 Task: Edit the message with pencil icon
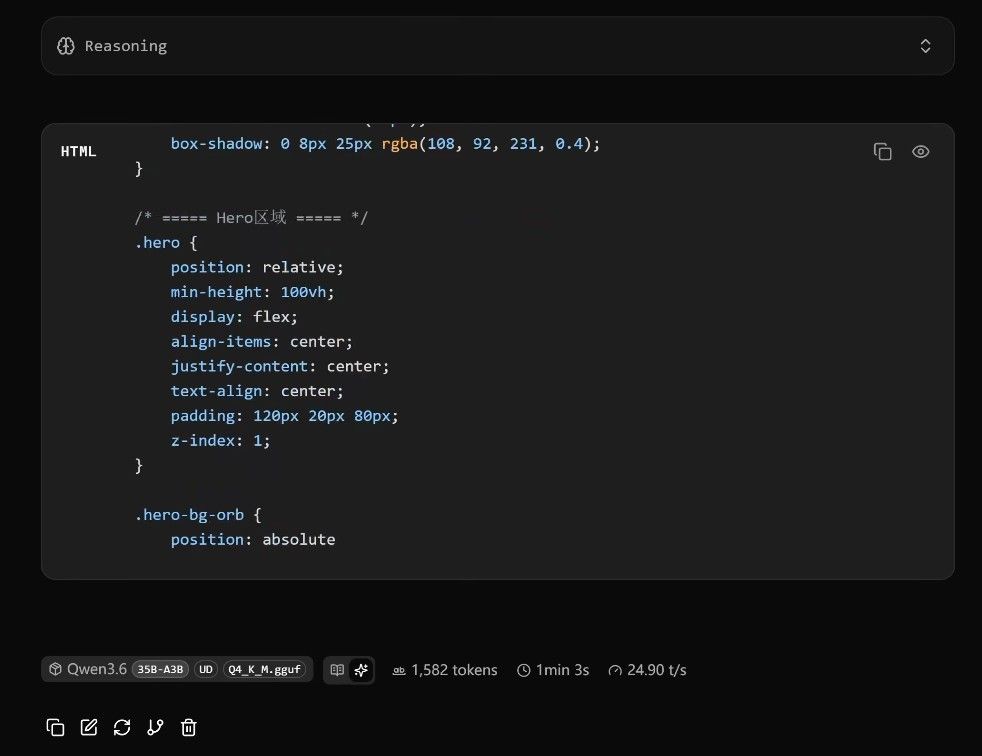tap(89, 727)
